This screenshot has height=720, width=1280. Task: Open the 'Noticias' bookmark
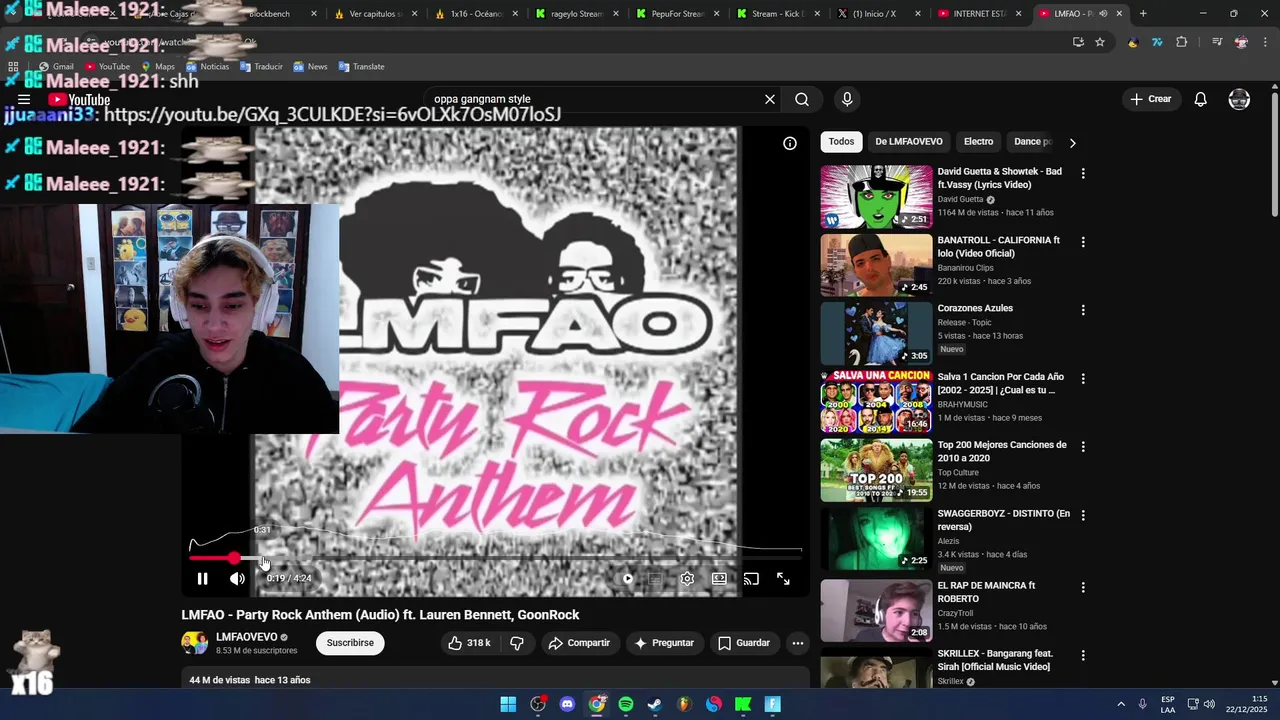click(x=206, y=66)
